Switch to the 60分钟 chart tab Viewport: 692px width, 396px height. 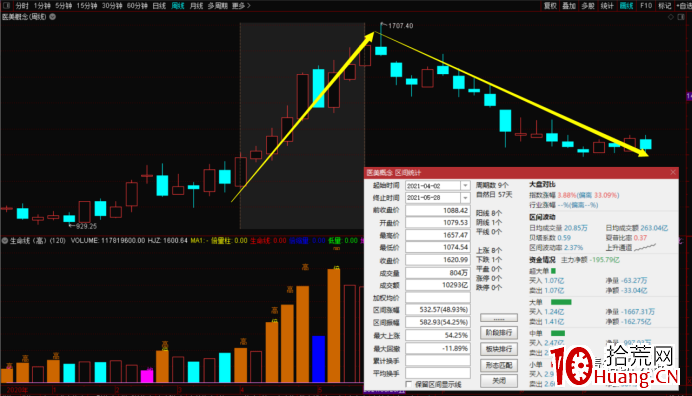tap(137, 5)
